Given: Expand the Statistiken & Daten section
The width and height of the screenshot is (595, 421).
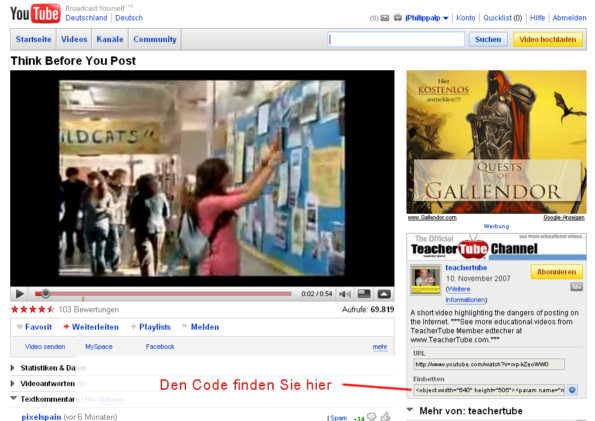Looking at the screenshot, I should click(13, 368).
